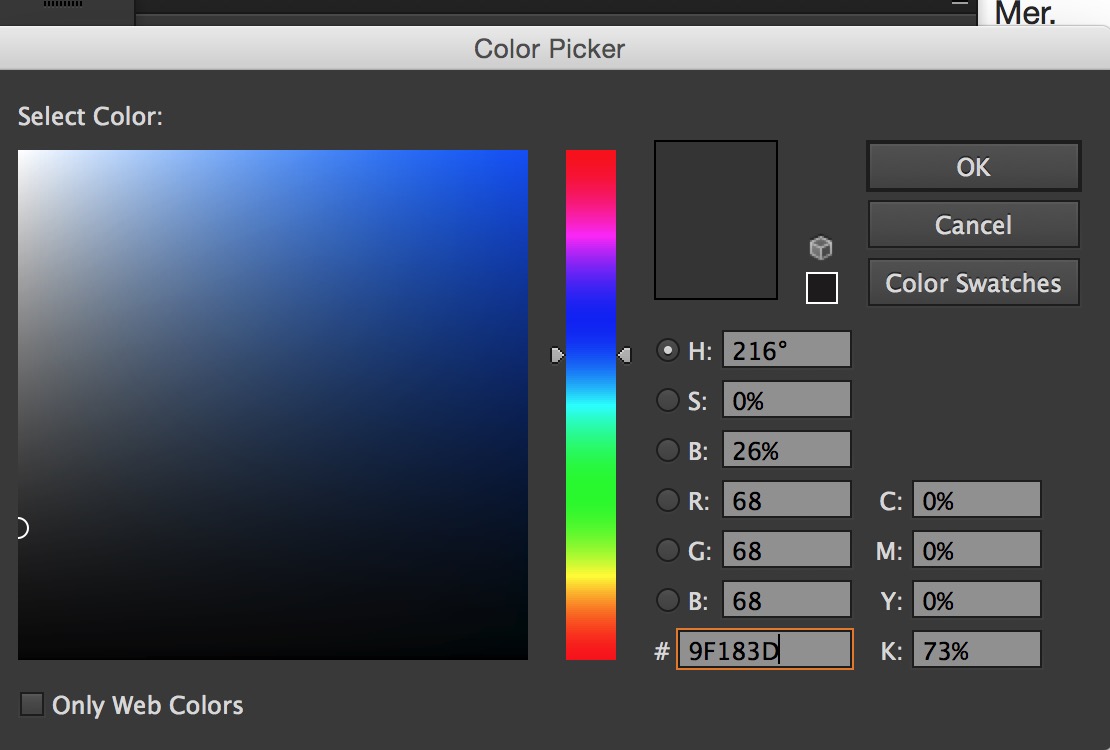Click the web-safe color swatch below the cube
Screen dimensions: 1110x750
(822, 288)
